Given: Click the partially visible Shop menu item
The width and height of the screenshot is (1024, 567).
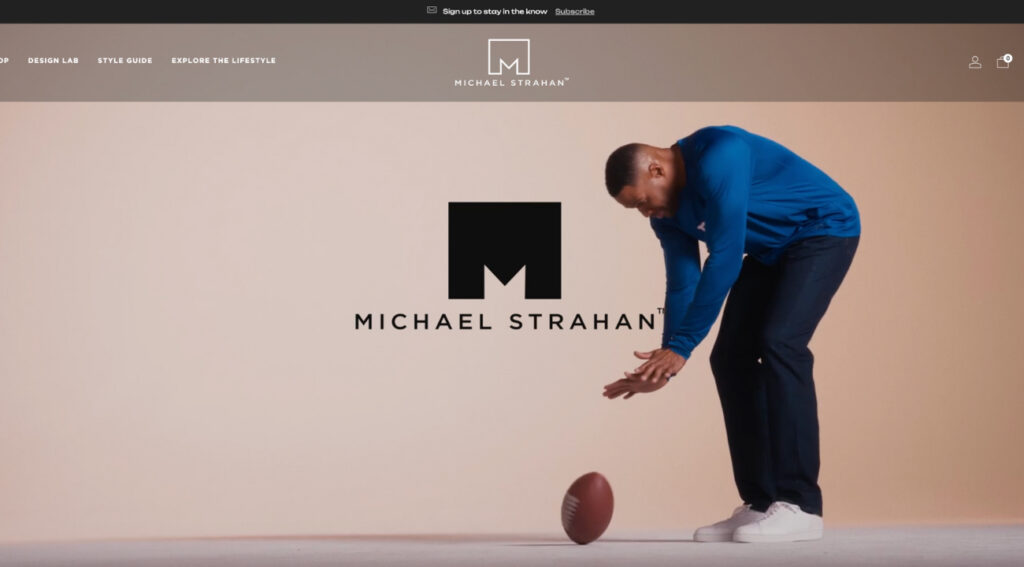Looking at the screenshot, I should coord(4,60).
